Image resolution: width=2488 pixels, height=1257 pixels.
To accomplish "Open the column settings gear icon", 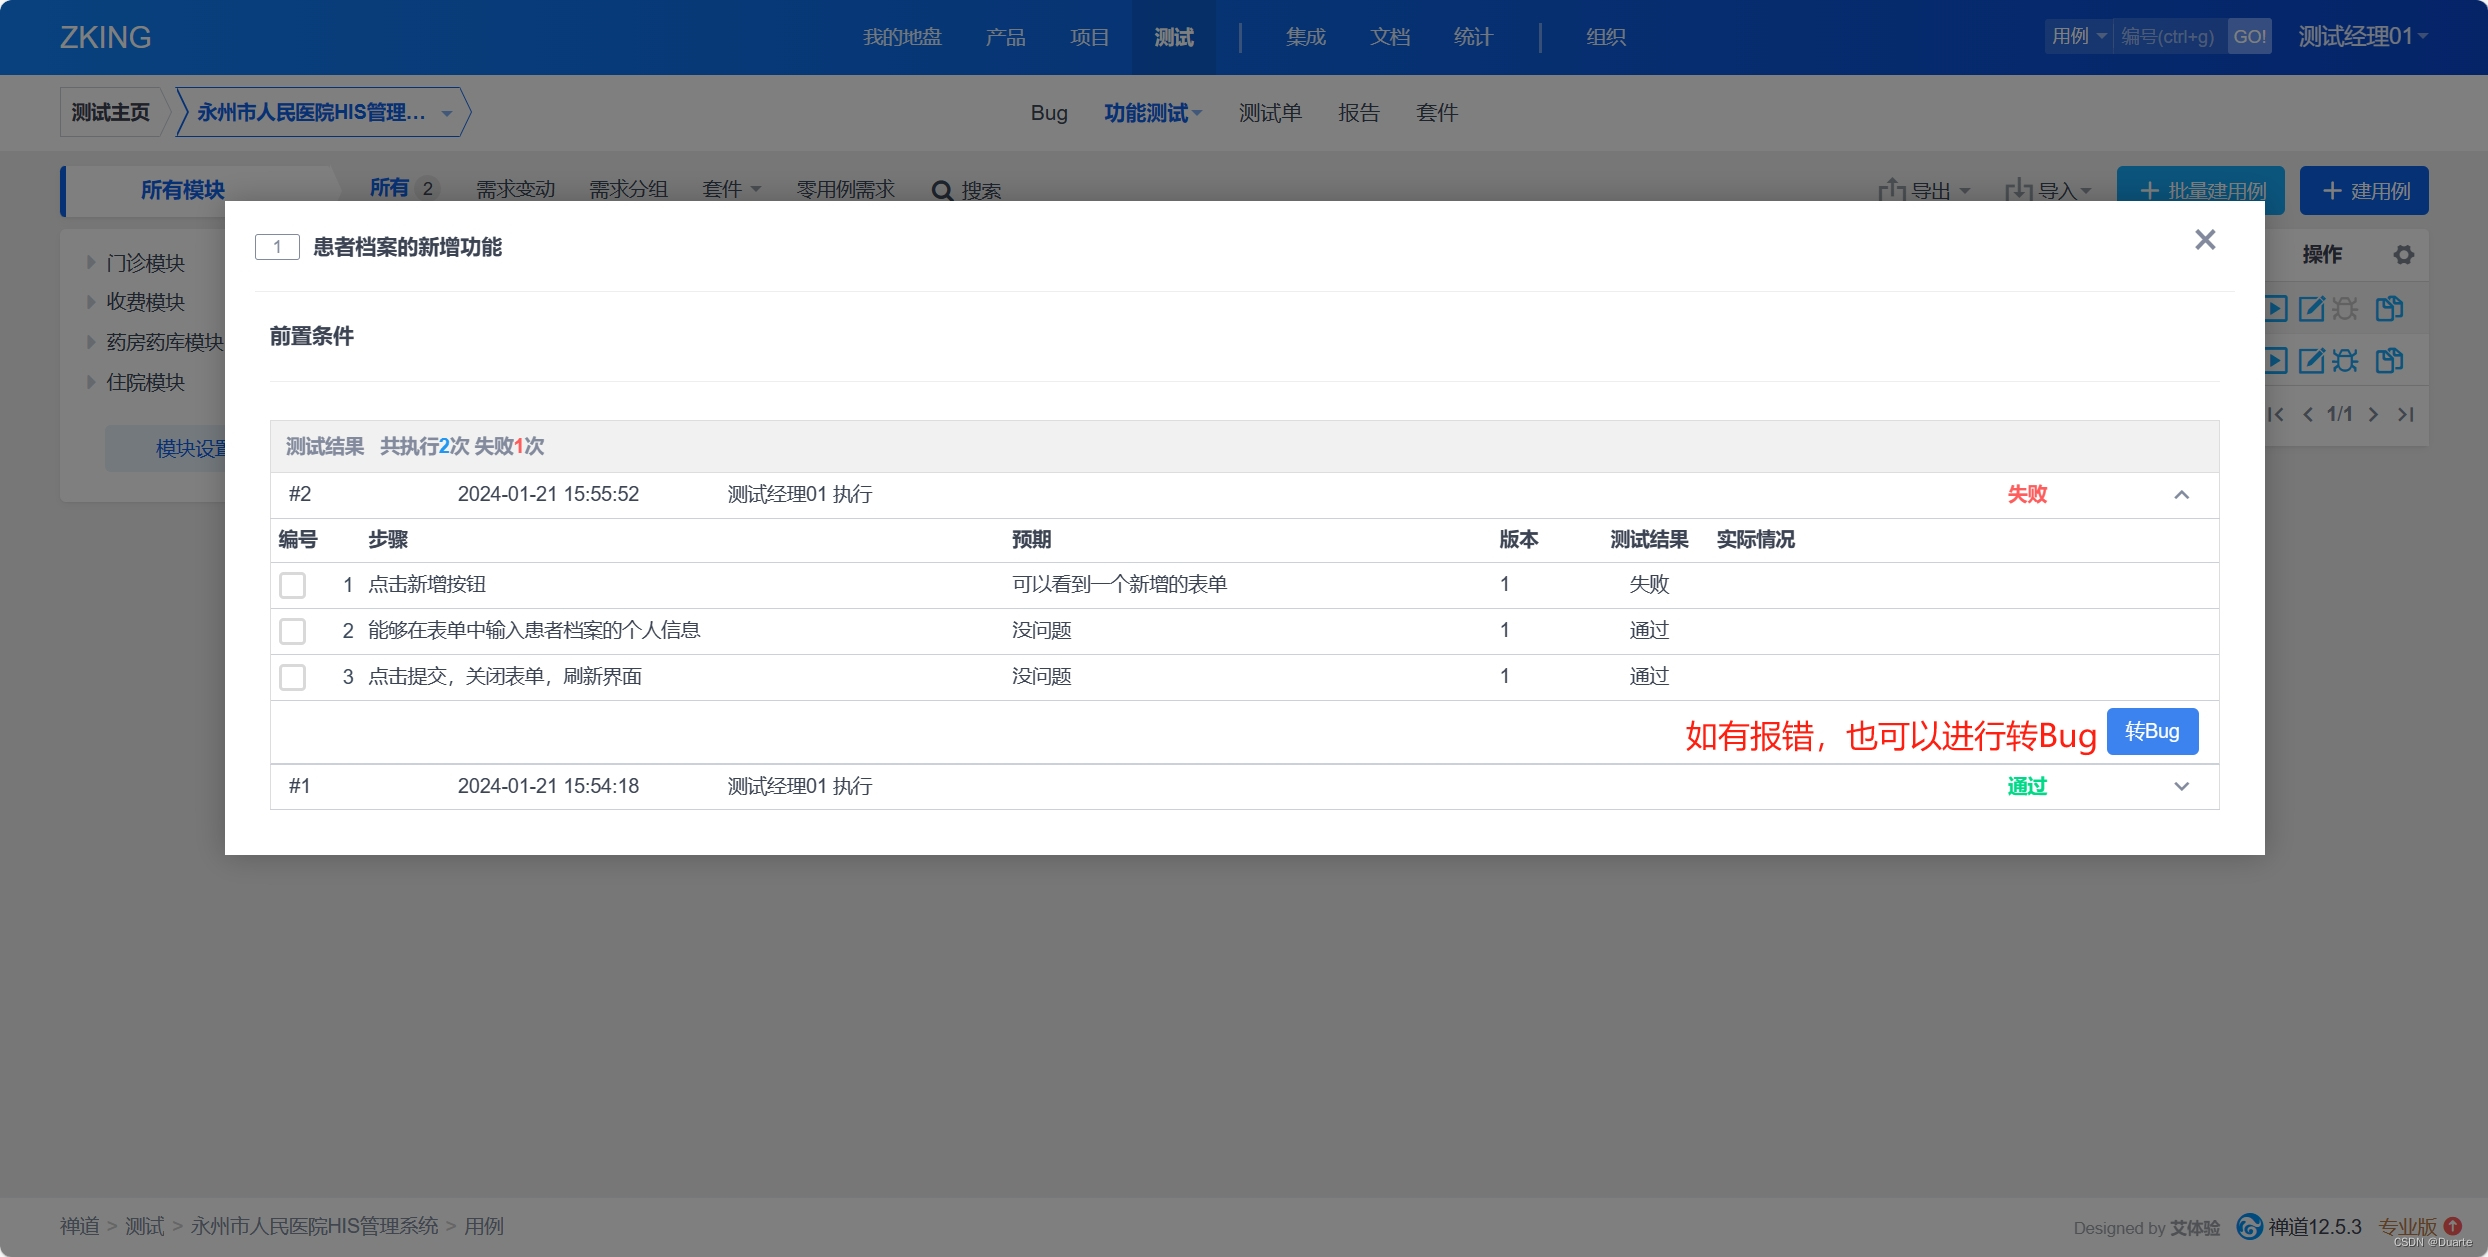I will click(x=2403, y=255).
